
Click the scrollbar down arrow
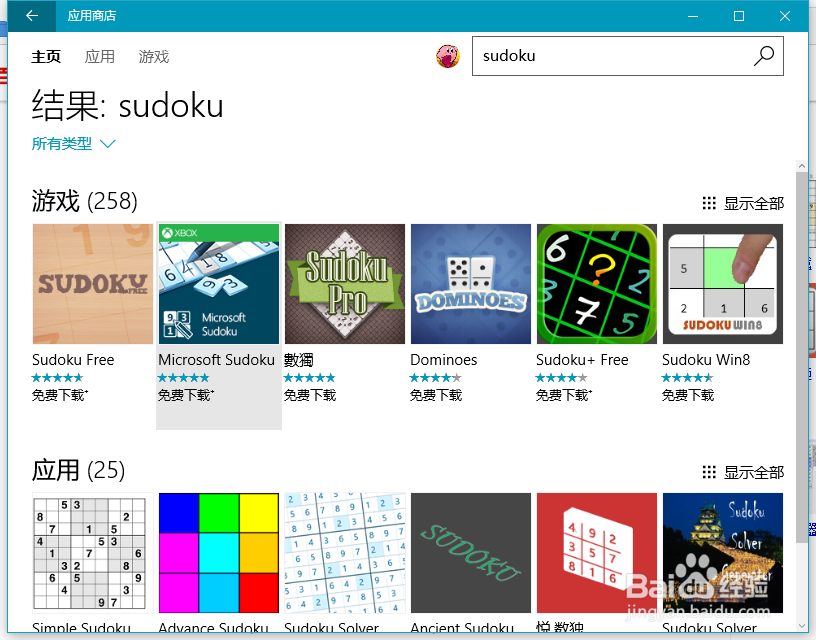pyautogui.click(x=801, y=626)
